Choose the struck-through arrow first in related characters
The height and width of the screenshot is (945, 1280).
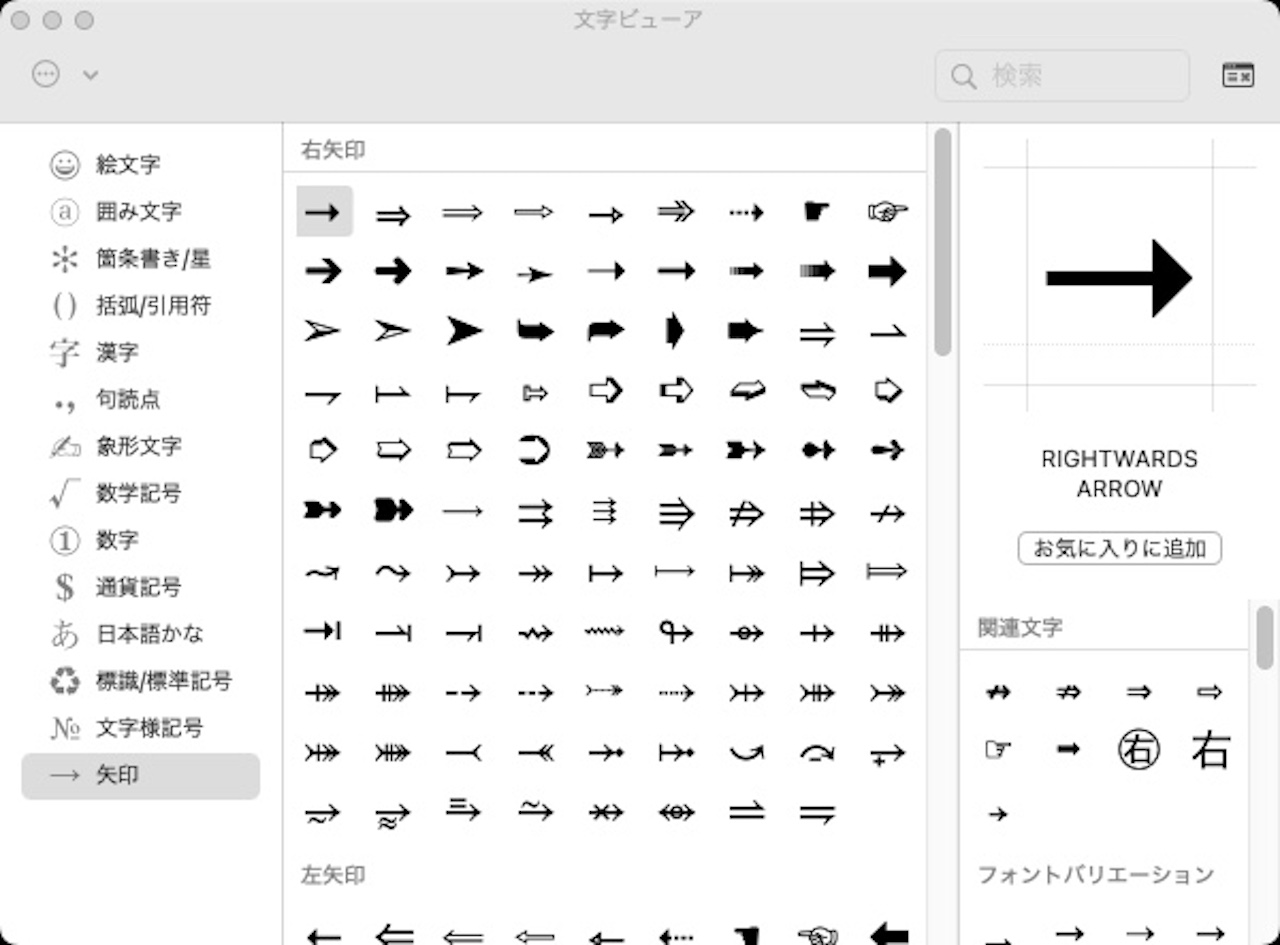tap(997, 692)
